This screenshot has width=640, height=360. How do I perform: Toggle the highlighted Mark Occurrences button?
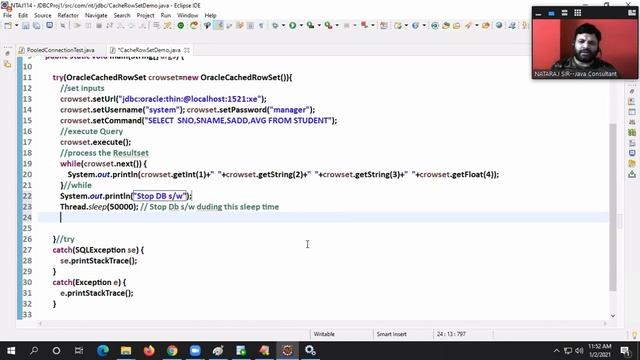click(219, 26)
